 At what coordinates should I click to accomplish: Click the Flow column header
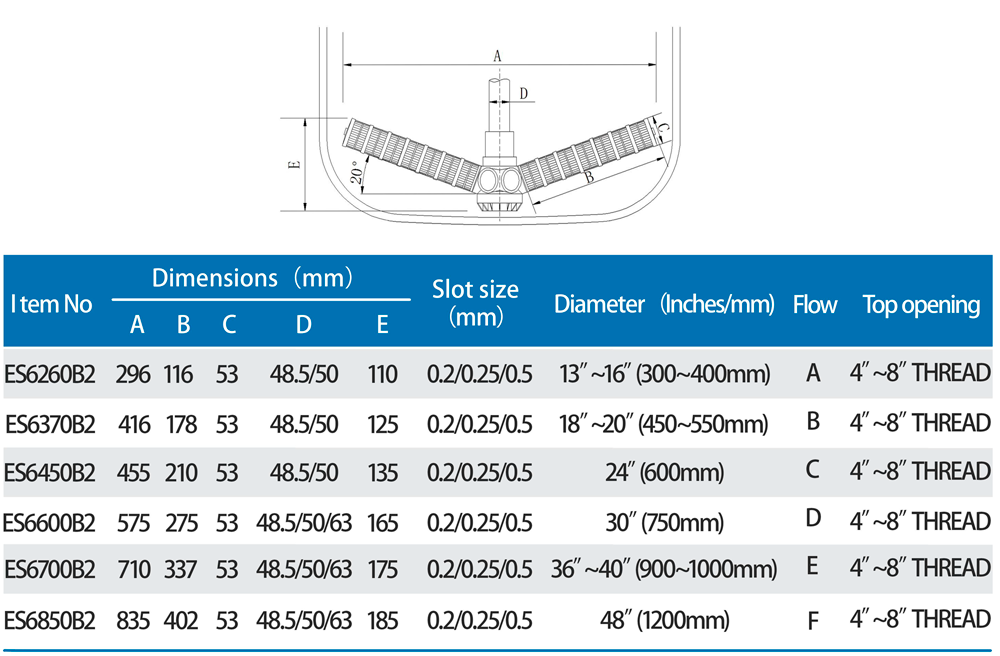pos(814,305)
